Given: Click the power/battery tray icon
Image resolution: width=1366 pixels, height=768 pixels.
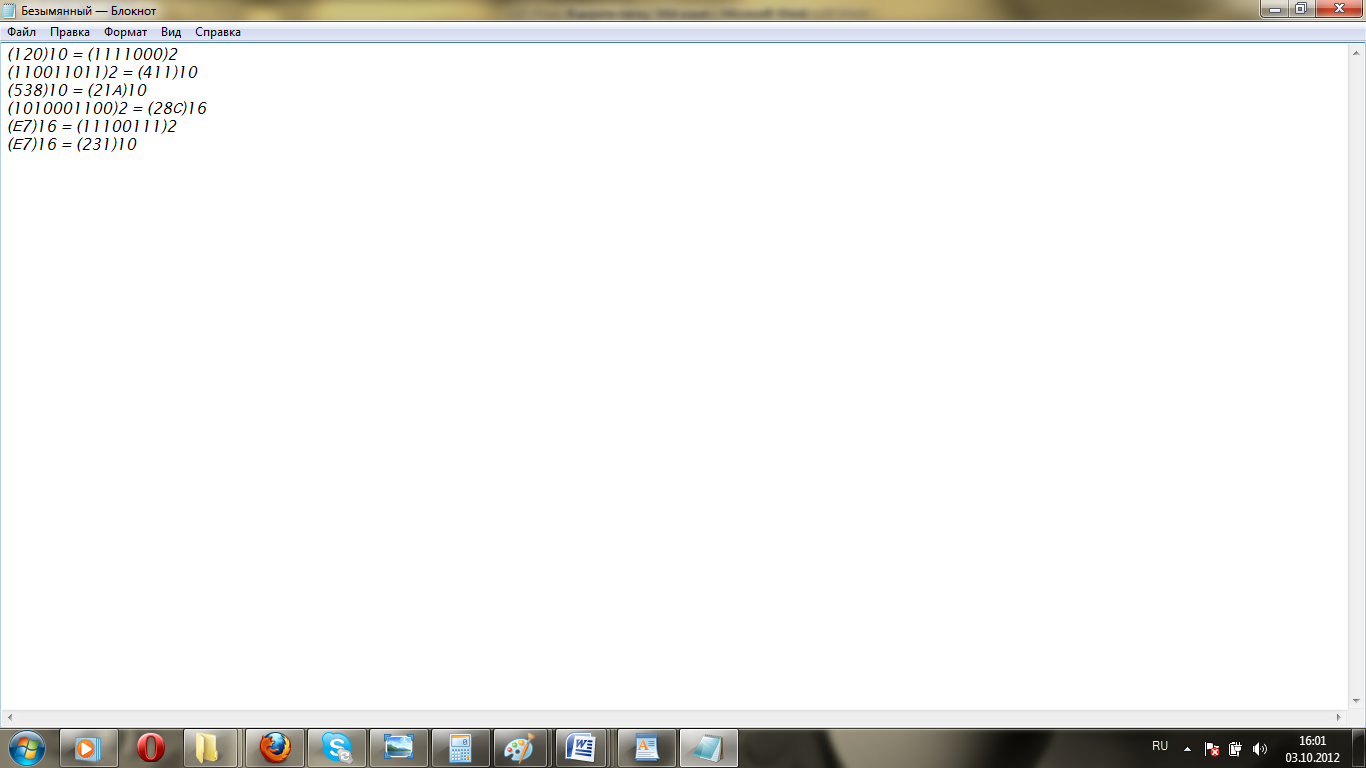Looking at the screenshot, I should (x=1235, y=748).
